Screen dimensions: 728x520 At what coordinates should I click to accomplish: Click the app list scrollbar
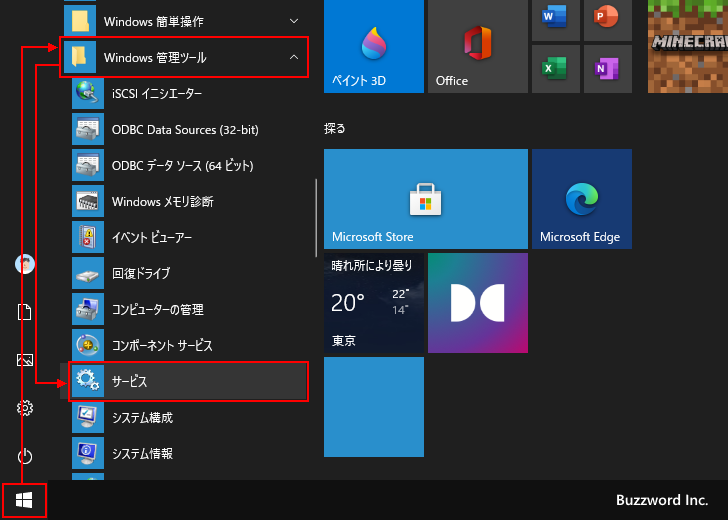[316, 218]
